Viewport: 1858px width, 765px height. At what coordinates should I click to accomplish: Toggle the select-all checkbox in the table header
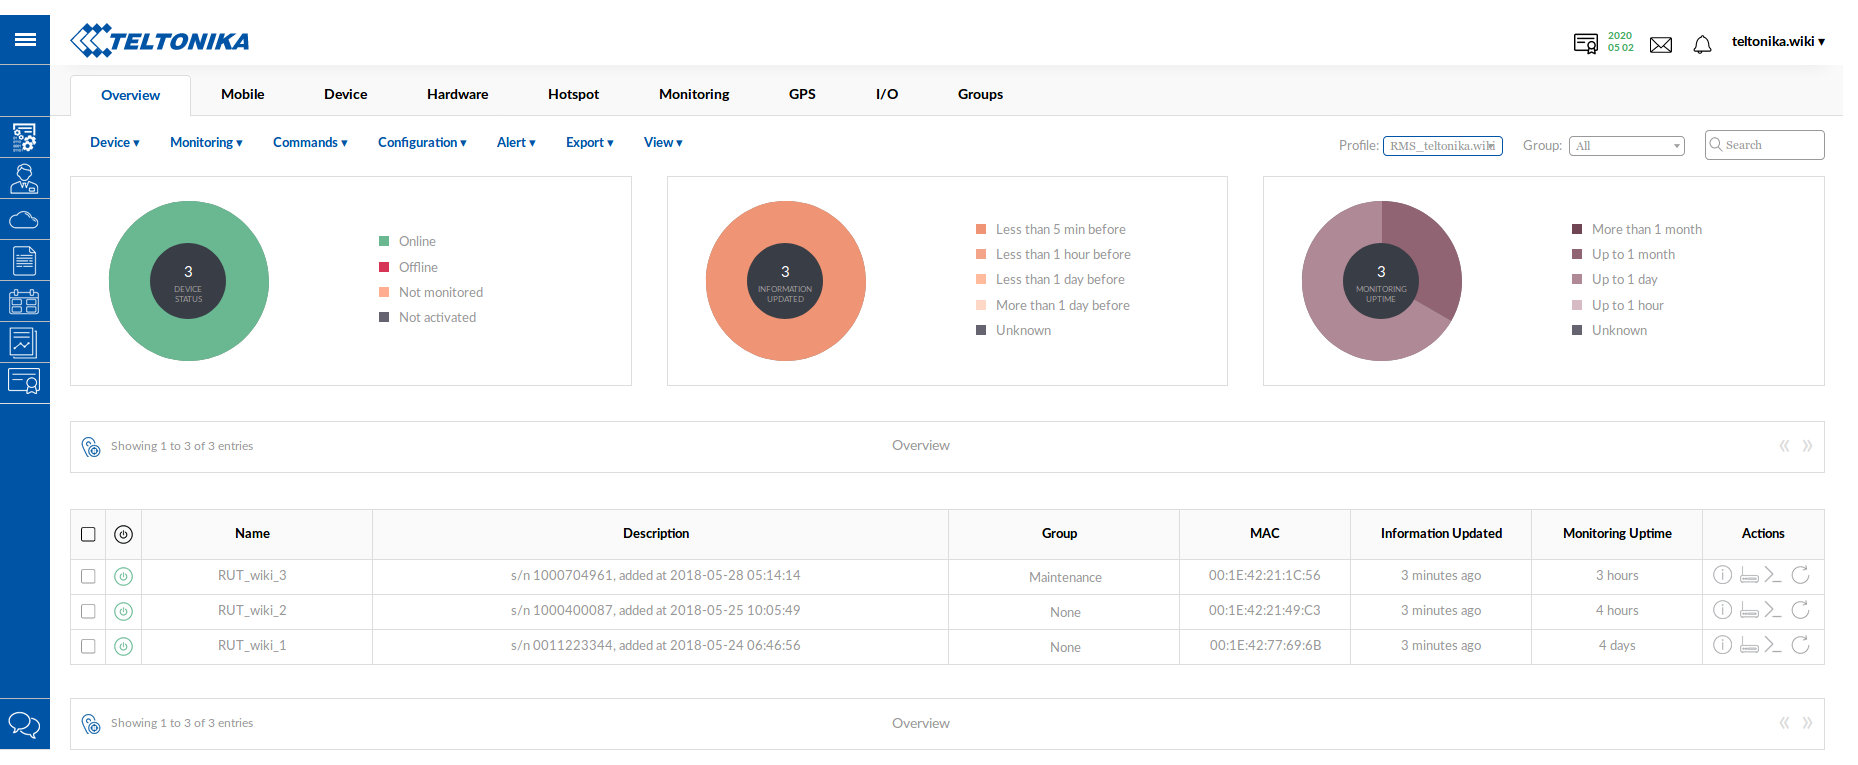pos(88,534)
